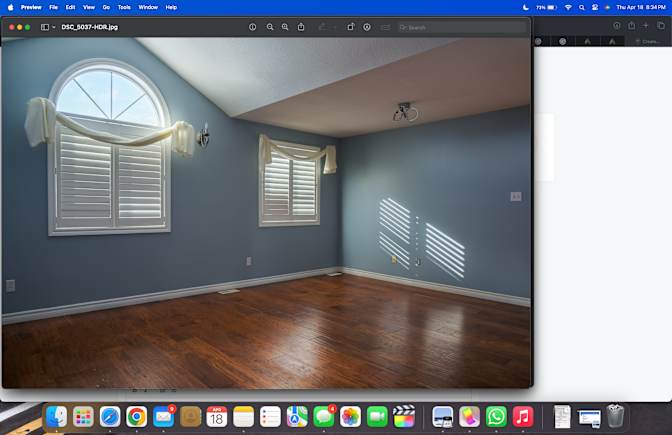The height and width of the screenshot is (435, 672).
Task: Open the Preview application menu
Action: coord(31,7)
